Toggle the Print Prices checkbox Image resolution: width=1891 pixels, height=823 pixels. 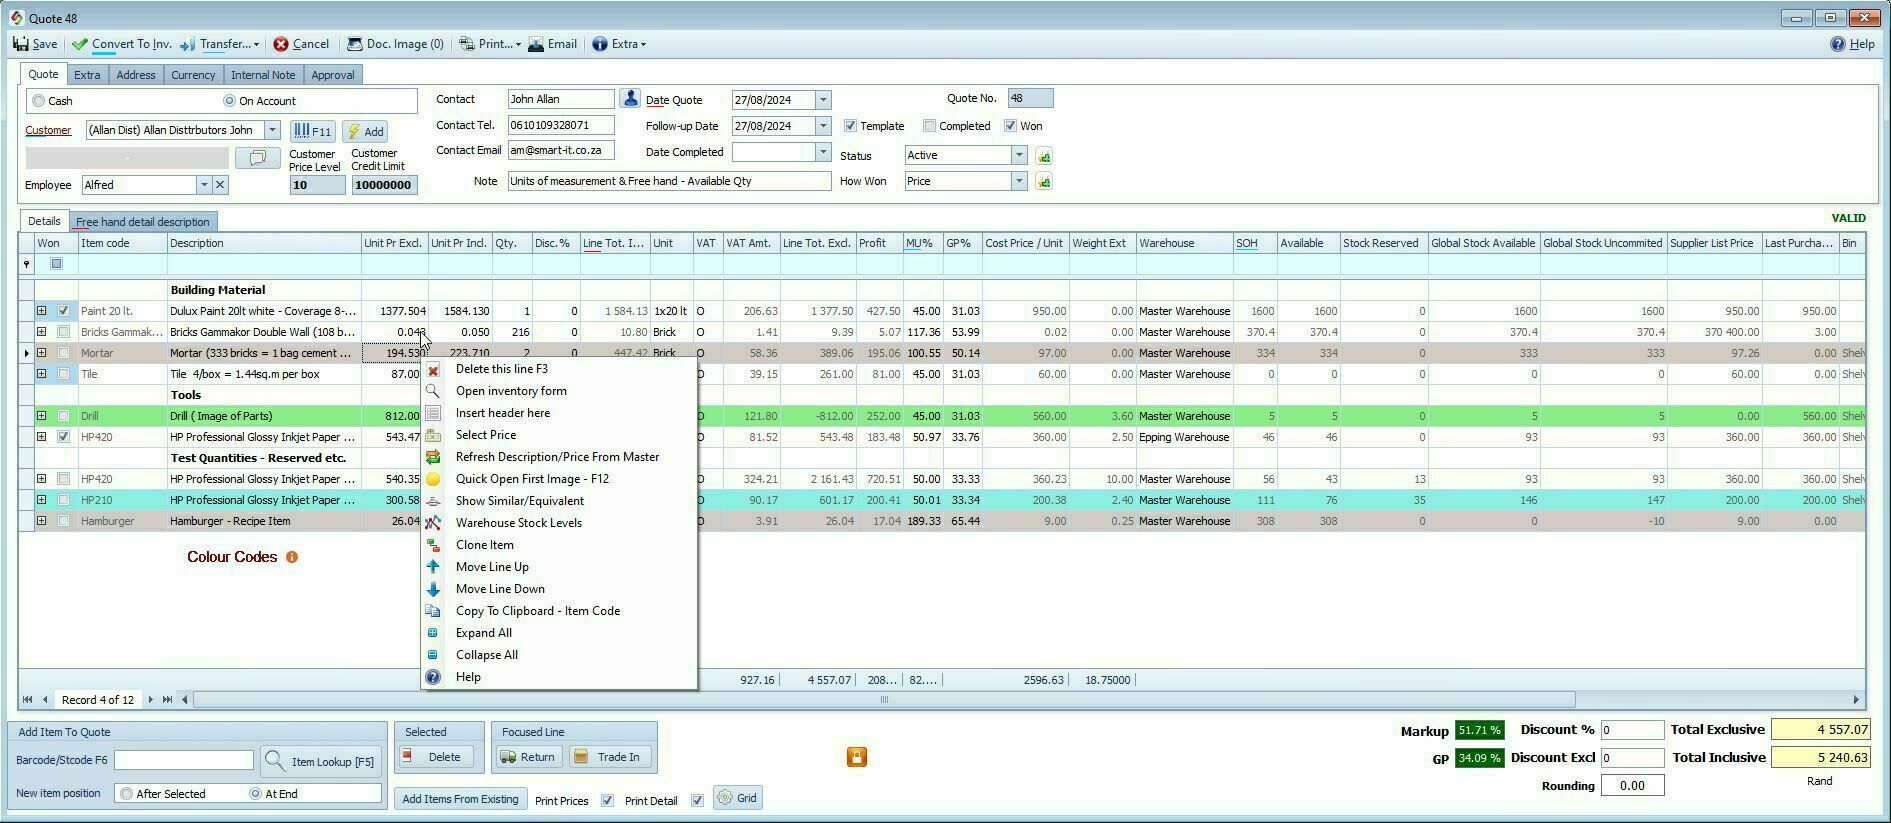point(607,801)
